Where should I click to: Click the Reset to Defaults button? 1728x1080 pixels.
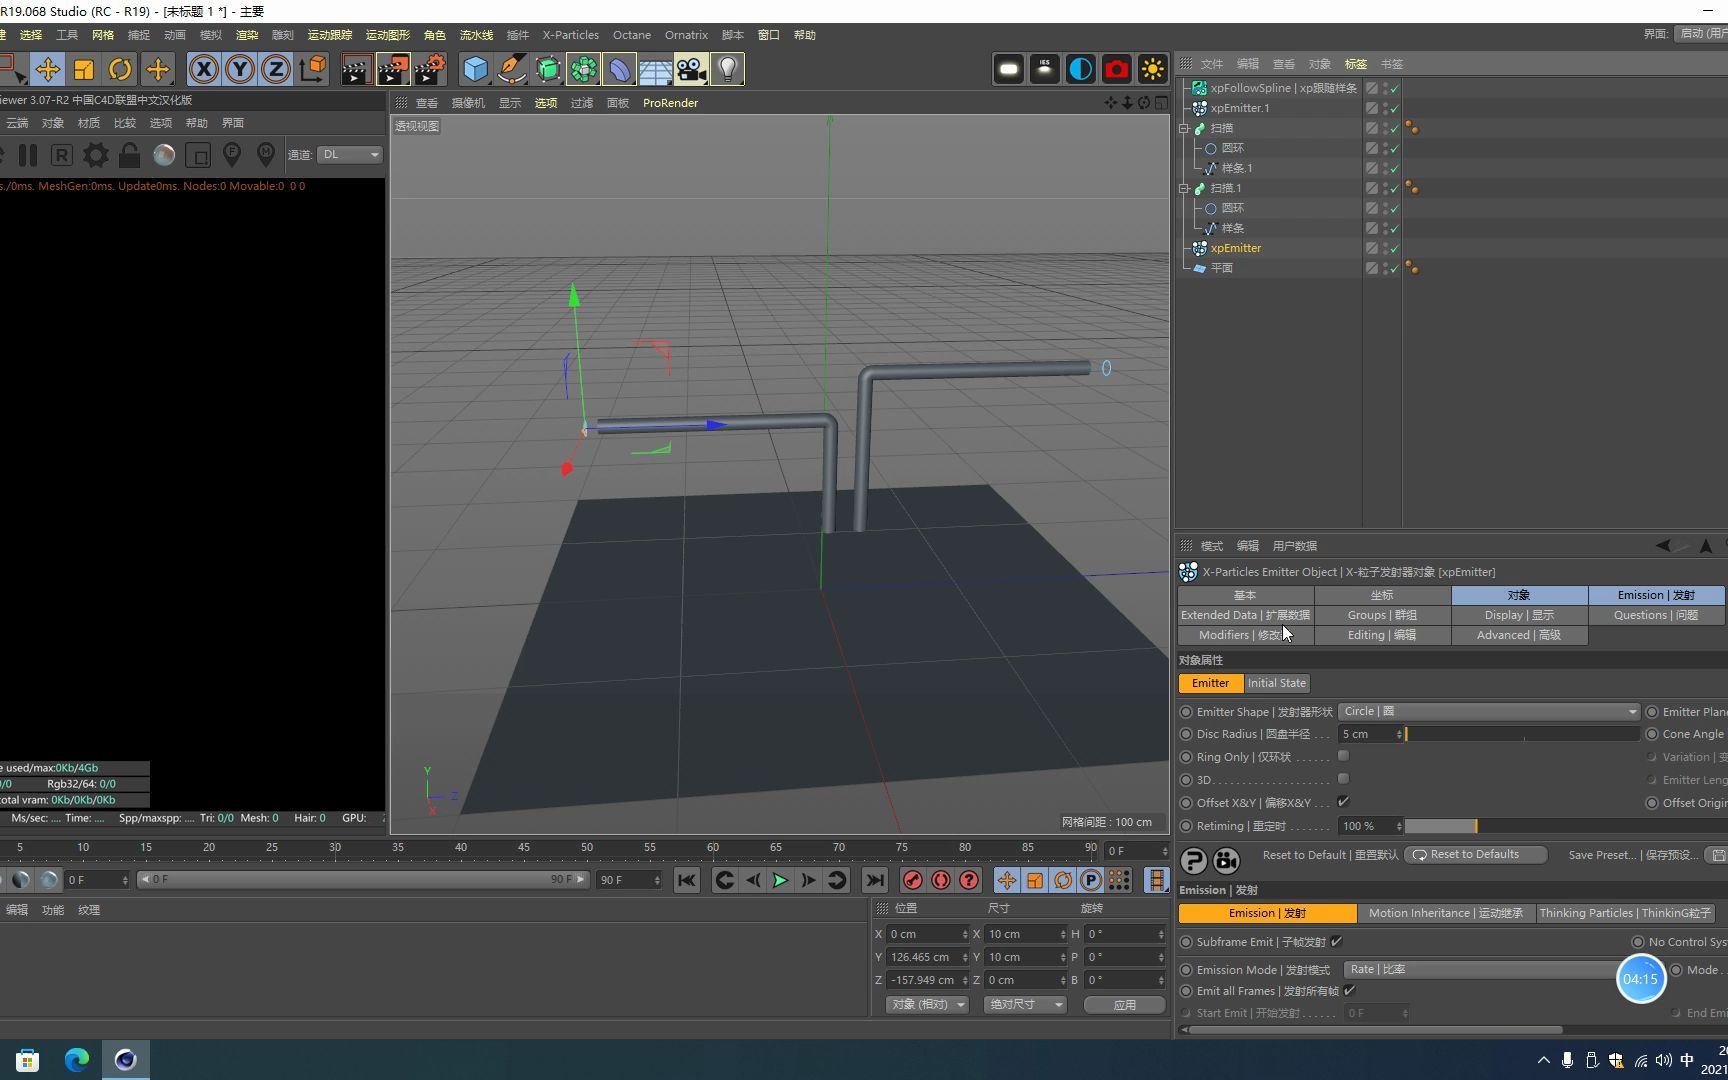click(x=1474, y=854)
